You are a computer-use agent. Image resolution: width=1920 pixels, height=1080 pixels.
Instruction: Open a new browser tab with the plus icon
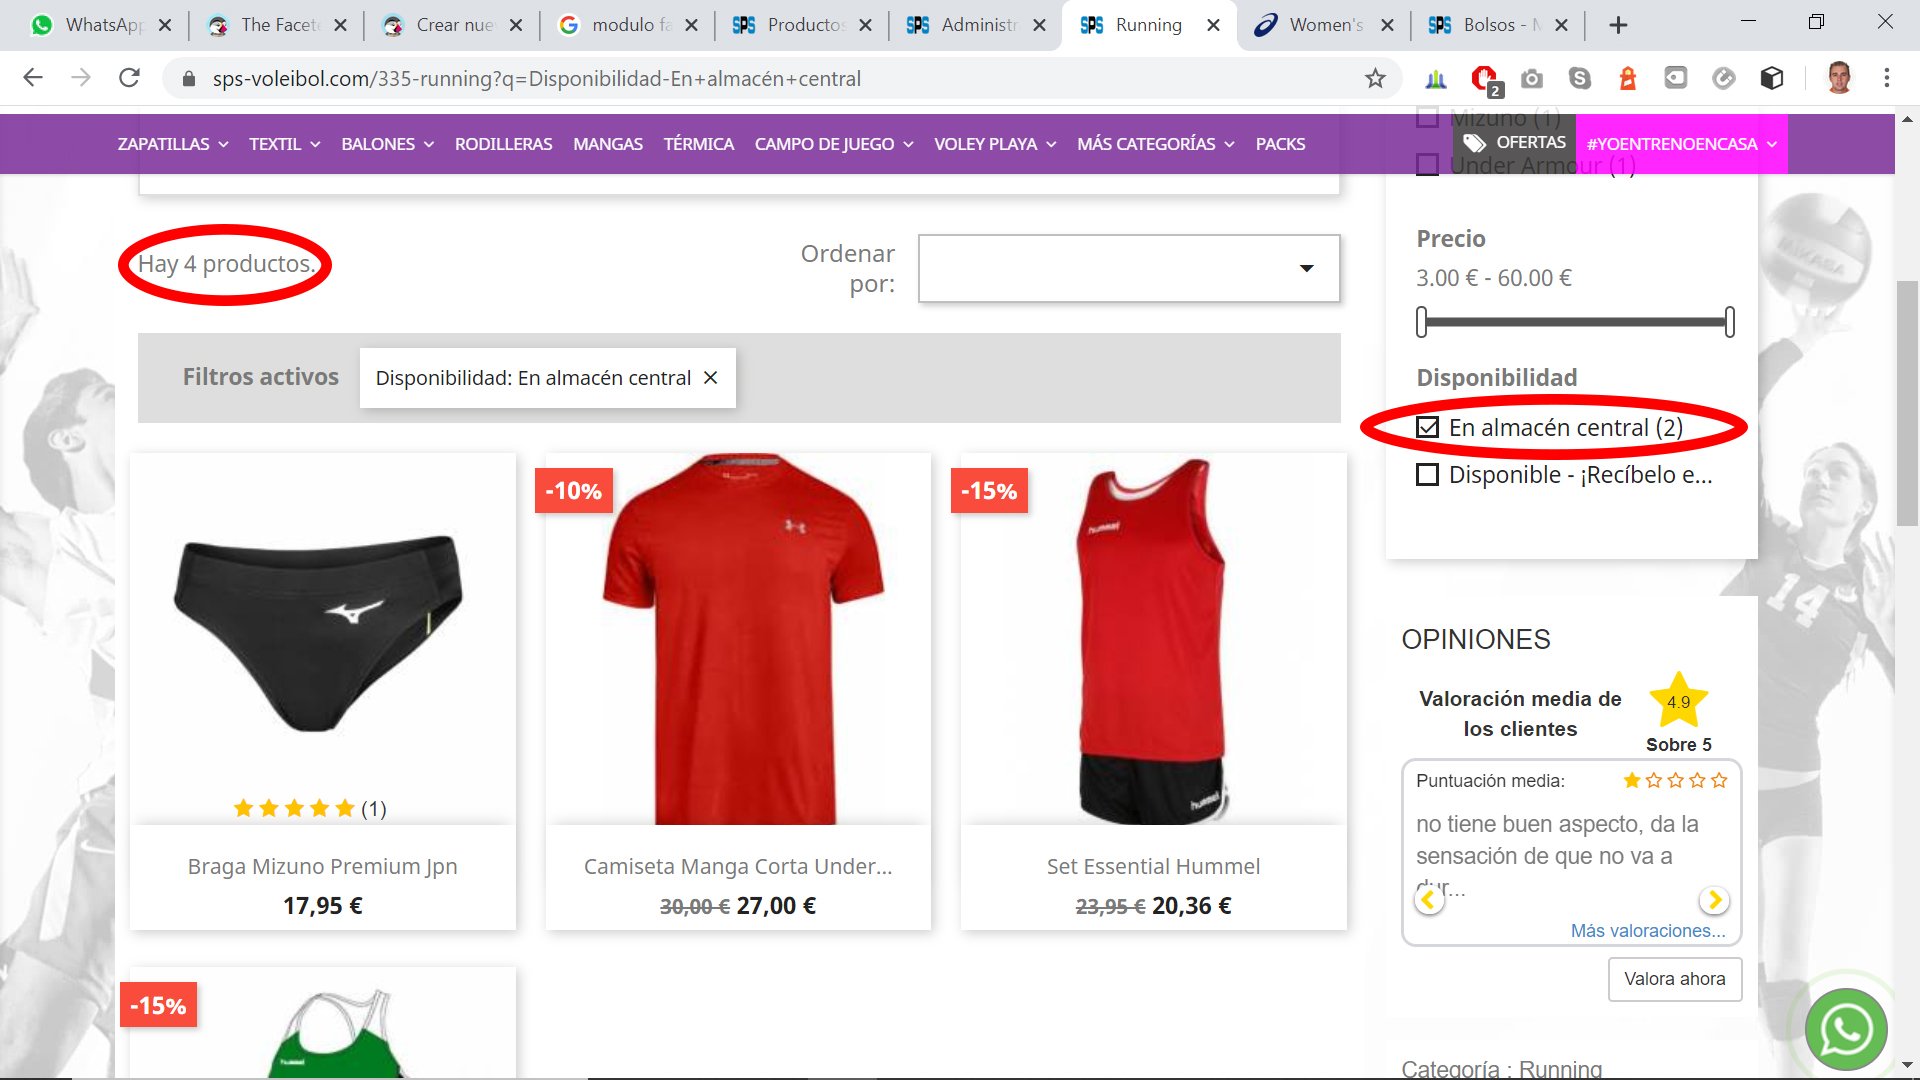(x=1618, y=25)
